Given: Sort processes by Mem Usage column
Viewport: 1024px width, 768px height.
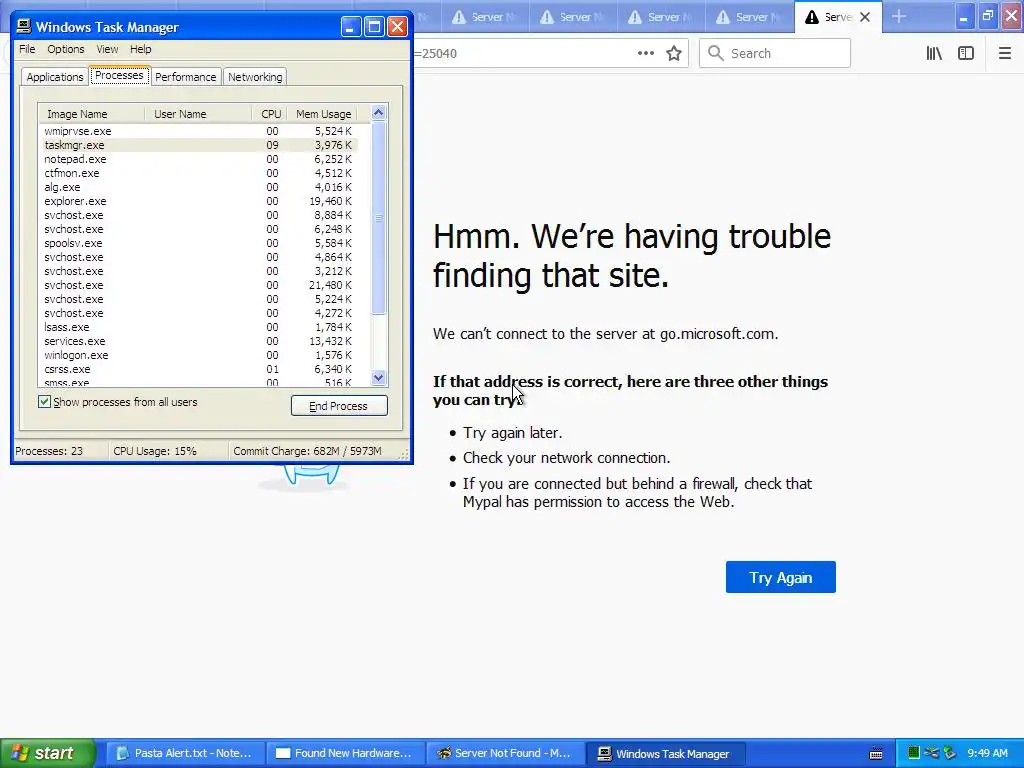Looking at the screenshot, I should 323,114.
